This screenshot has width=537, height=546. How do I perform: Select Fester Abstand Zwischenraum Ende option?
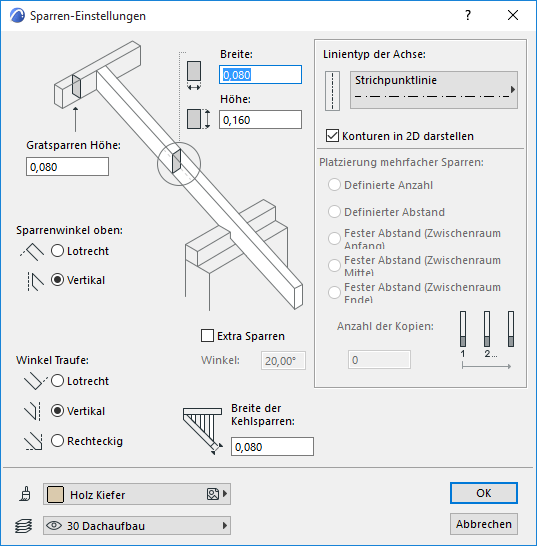pyautogui.click(x=334, y=292)
